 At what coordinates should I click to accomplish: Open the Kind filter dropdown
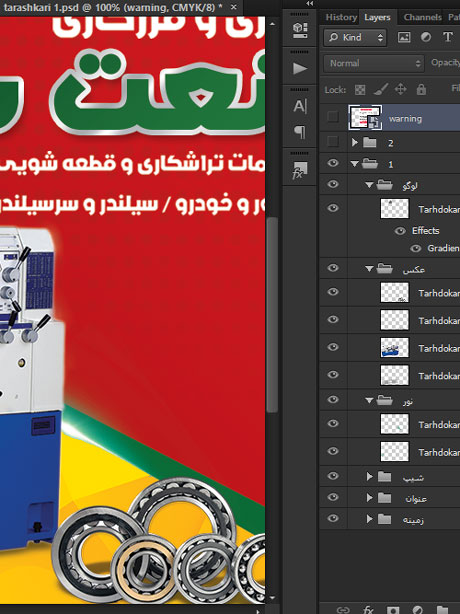(x=355, y=37)
